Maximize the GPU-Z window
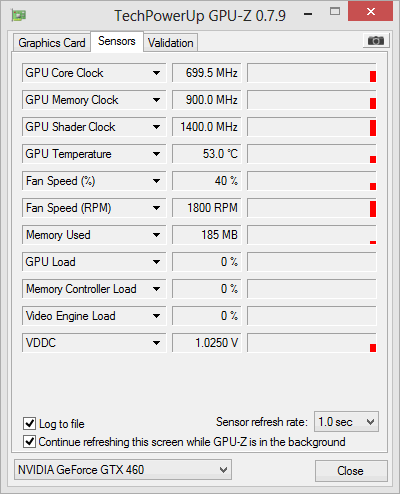This screenshot has height=494, width=400. tap(335, 12)
